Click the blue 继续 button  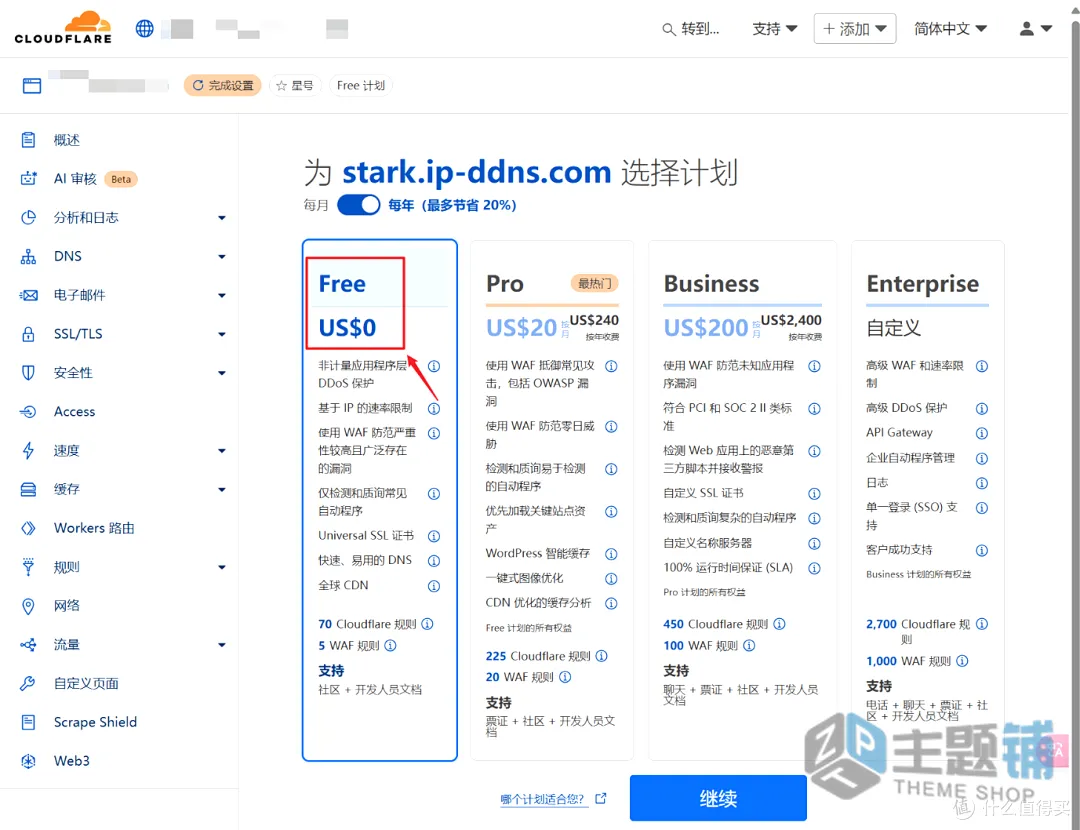point(718,798)
